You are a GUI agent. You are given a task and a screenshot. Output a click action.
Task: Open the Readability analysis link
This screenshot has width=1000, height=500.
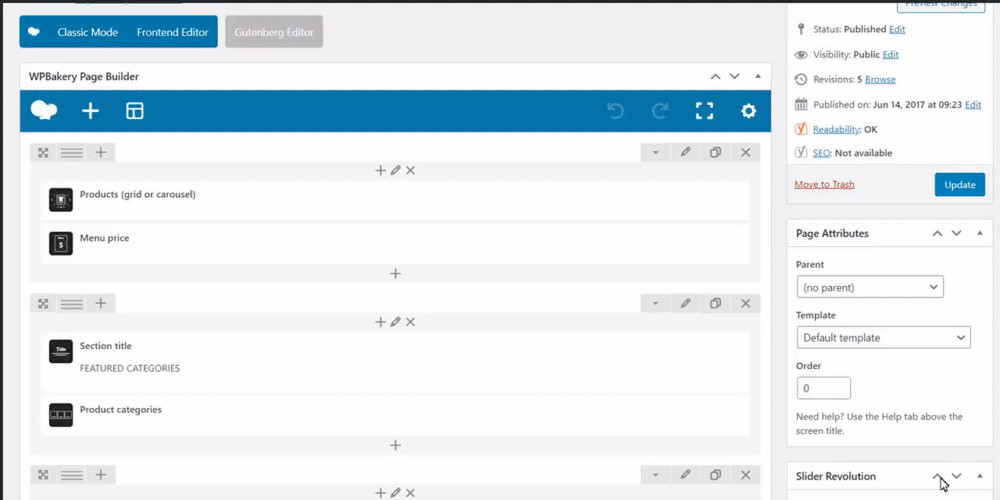click(x=835, y=129)
